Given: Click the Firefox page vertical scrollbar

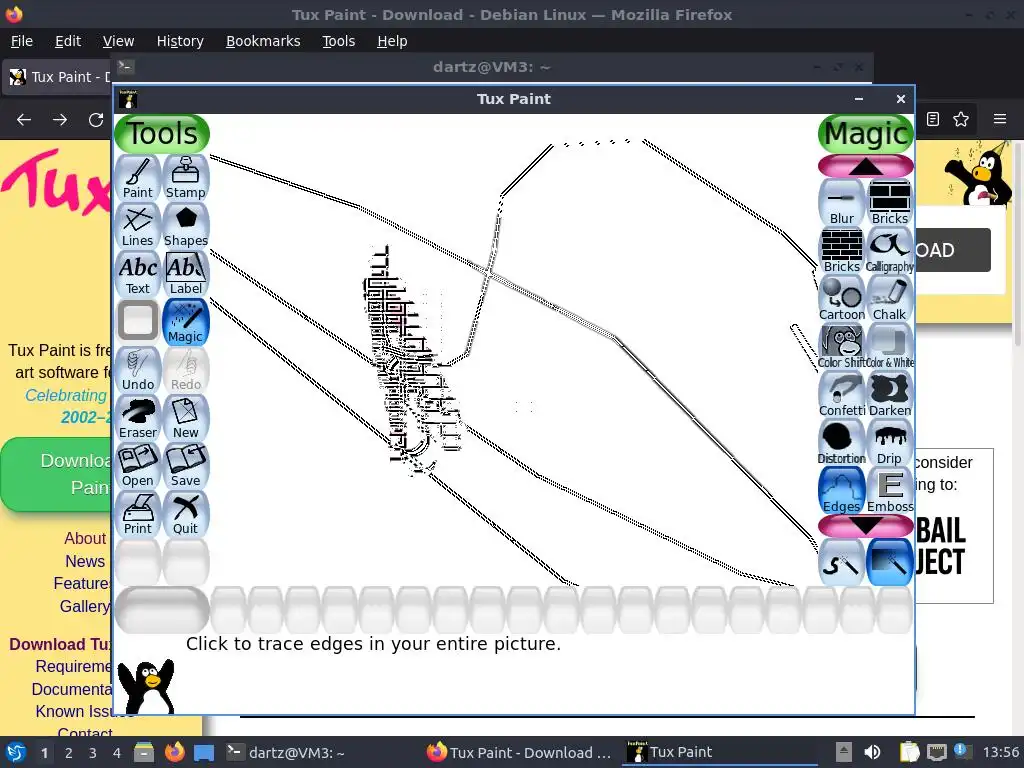Looking at the screenshot, I should [1018, 243].
